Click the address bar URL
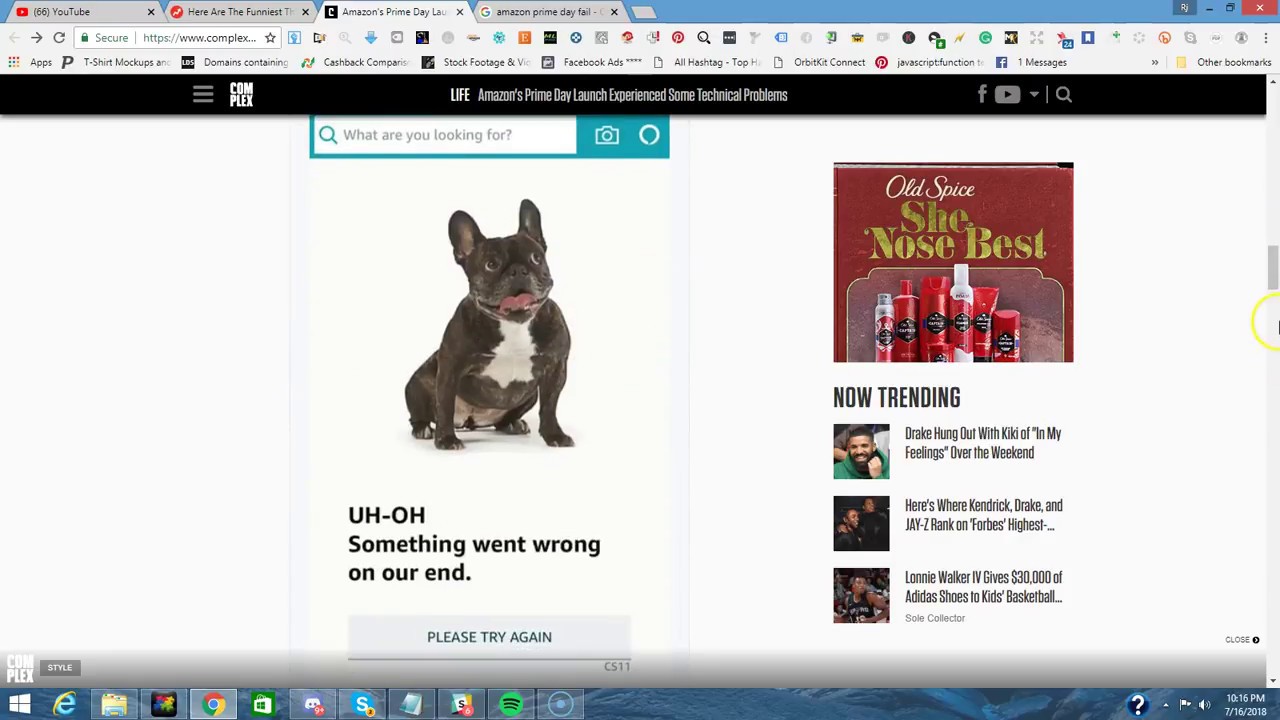1280x720 pixels. tap(199, 38)
